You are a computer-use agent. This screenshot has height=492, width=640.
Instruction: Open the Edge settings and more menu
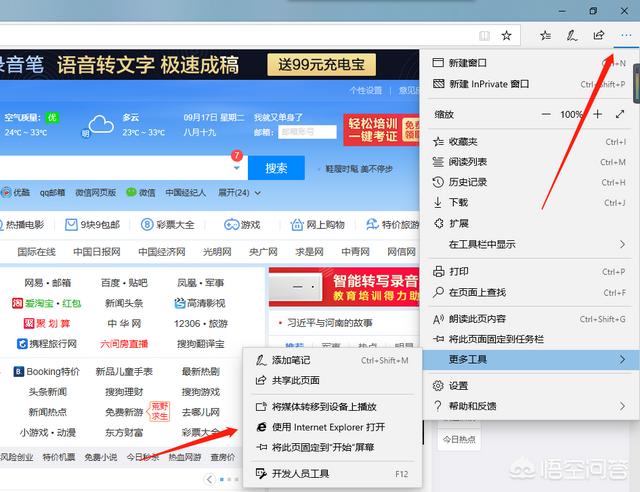tap(625, 36)
